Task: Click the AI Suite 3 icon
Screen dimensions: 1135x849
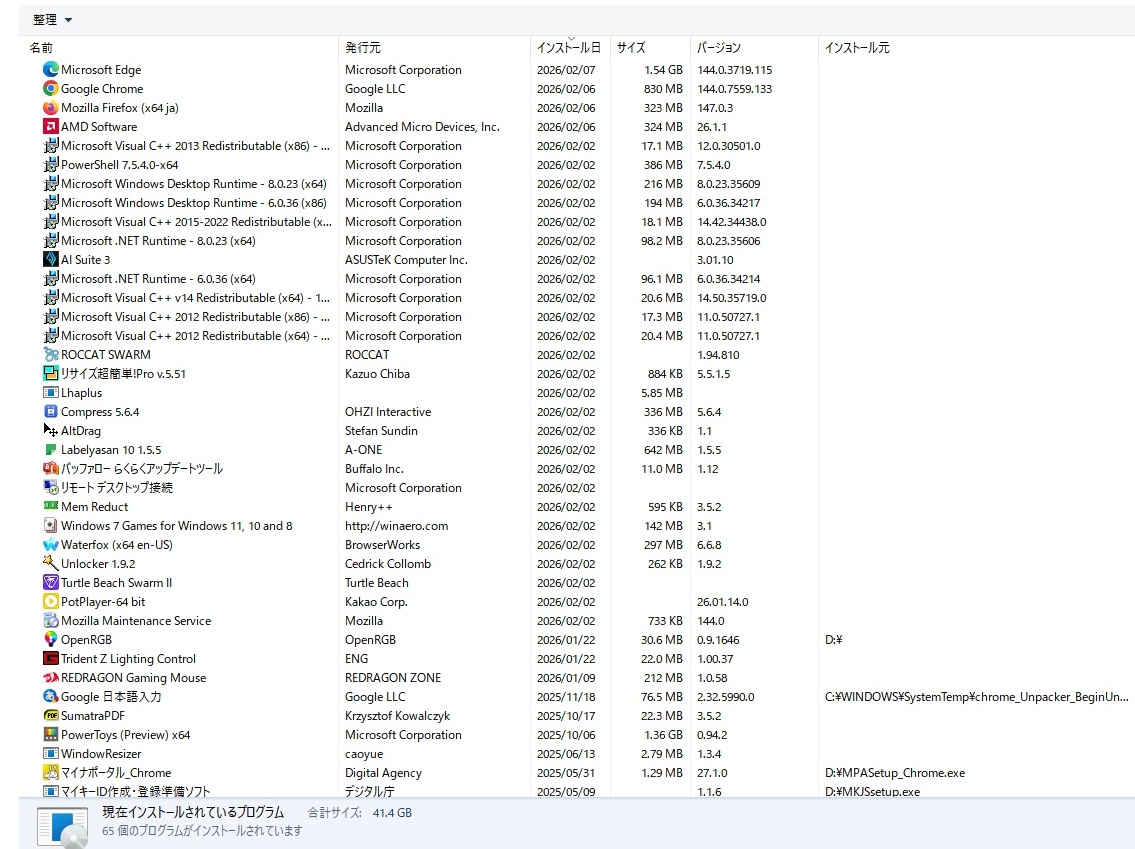Action: click(51, 259)
